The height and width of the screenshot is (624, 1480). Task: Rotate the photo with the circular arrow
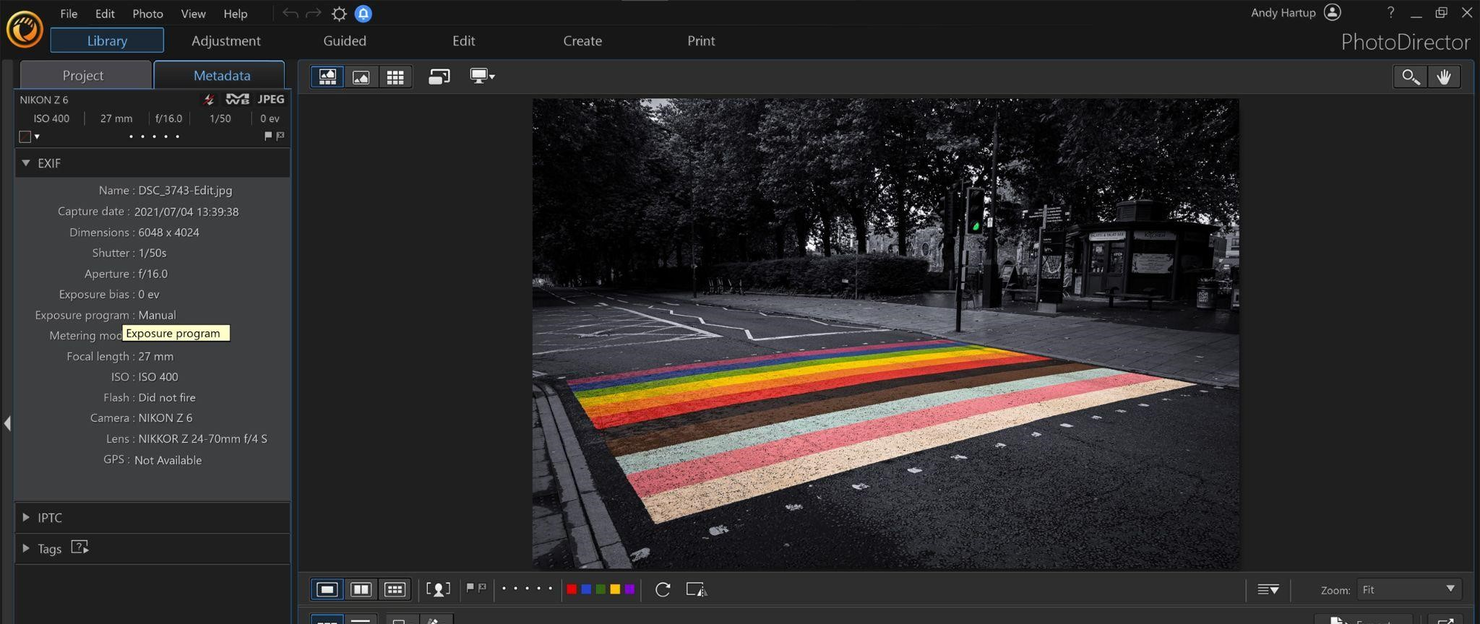coord(662,590)
